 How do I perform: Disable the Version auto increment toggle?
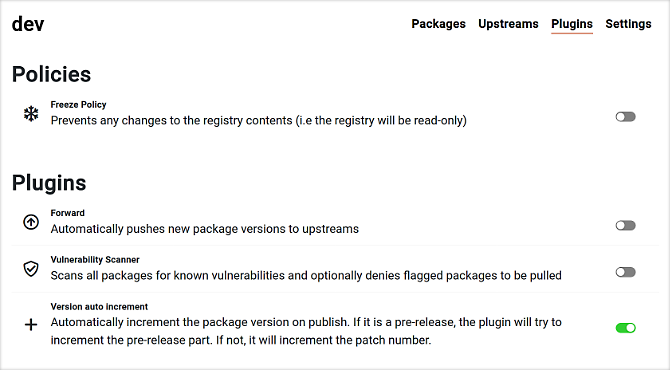pyautogui.click(x=626, y=328)
